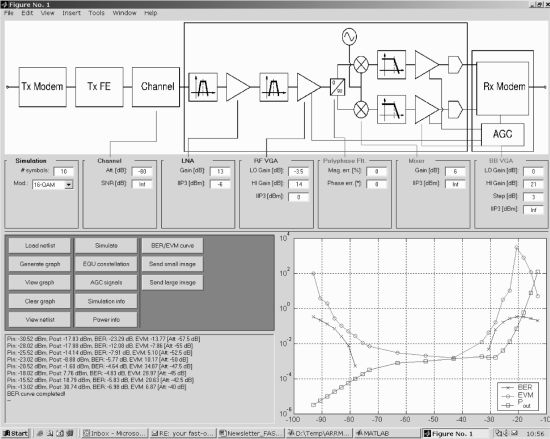Show the EQU constellation
Image resolution: width=550 pixels, height=439 pixels.
click(x=106, y=264)
